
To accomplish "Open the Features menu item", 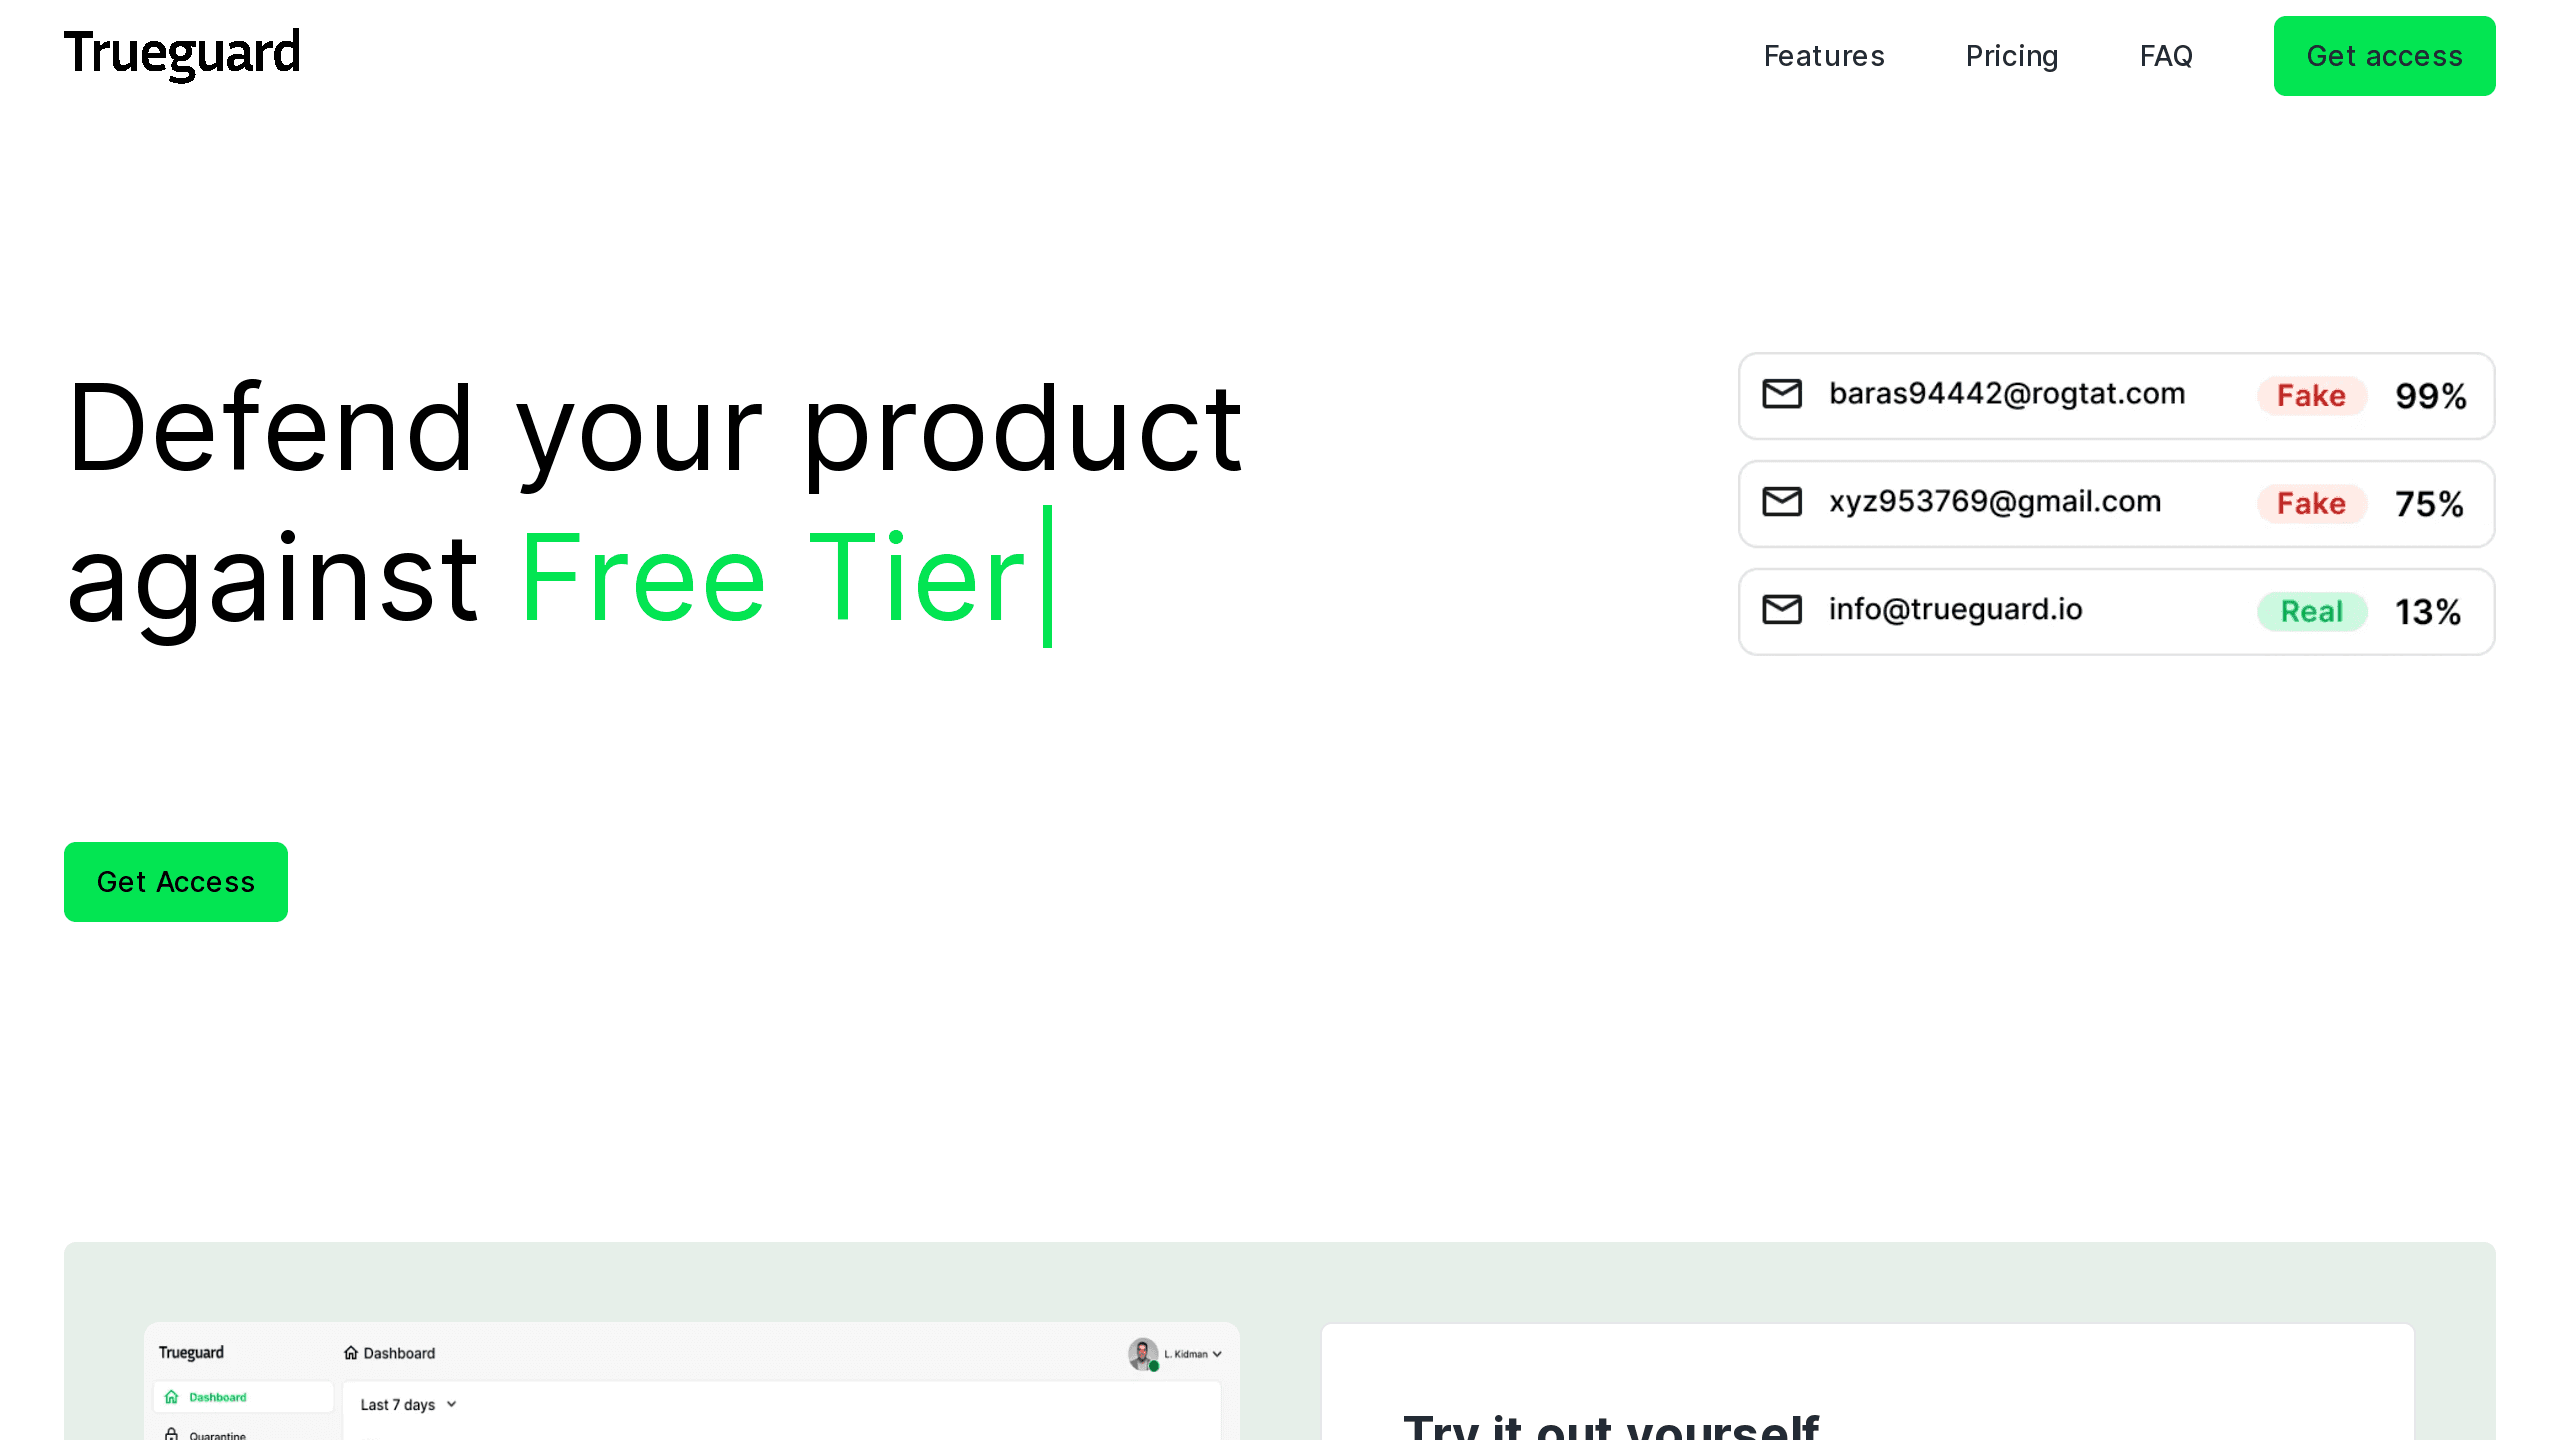I will 1823,55.
